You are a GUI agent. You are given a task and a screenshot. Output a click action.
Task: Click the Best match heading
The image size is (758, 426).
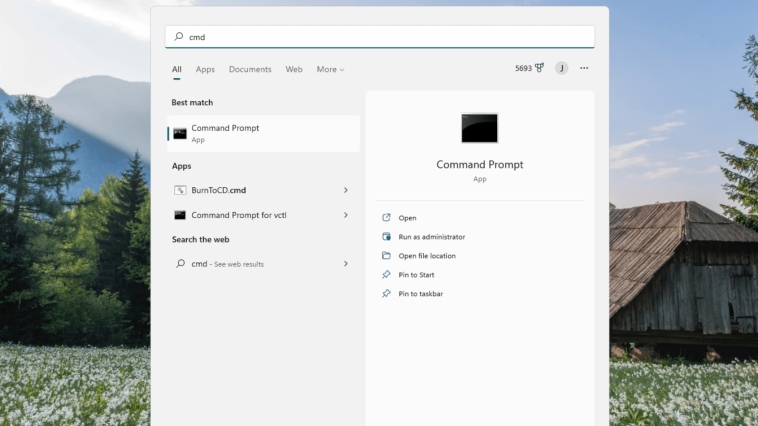[192, 103]
